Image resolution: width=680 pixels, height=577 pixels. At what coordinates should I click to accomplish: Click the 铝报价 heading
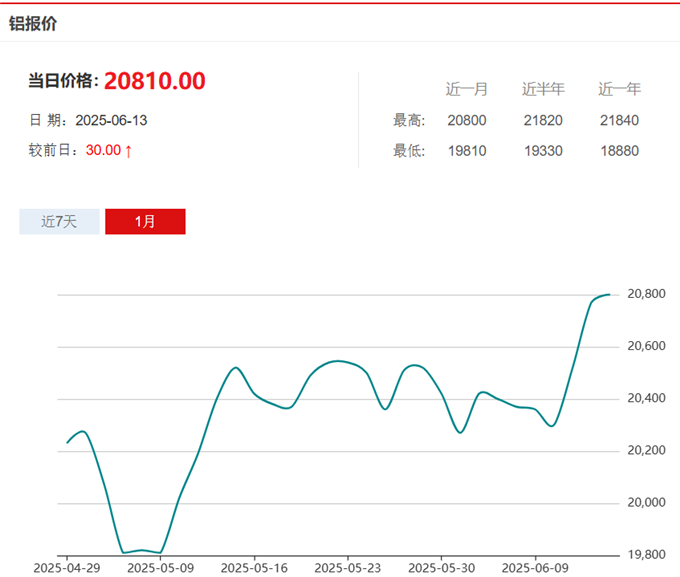coord(33,23)
